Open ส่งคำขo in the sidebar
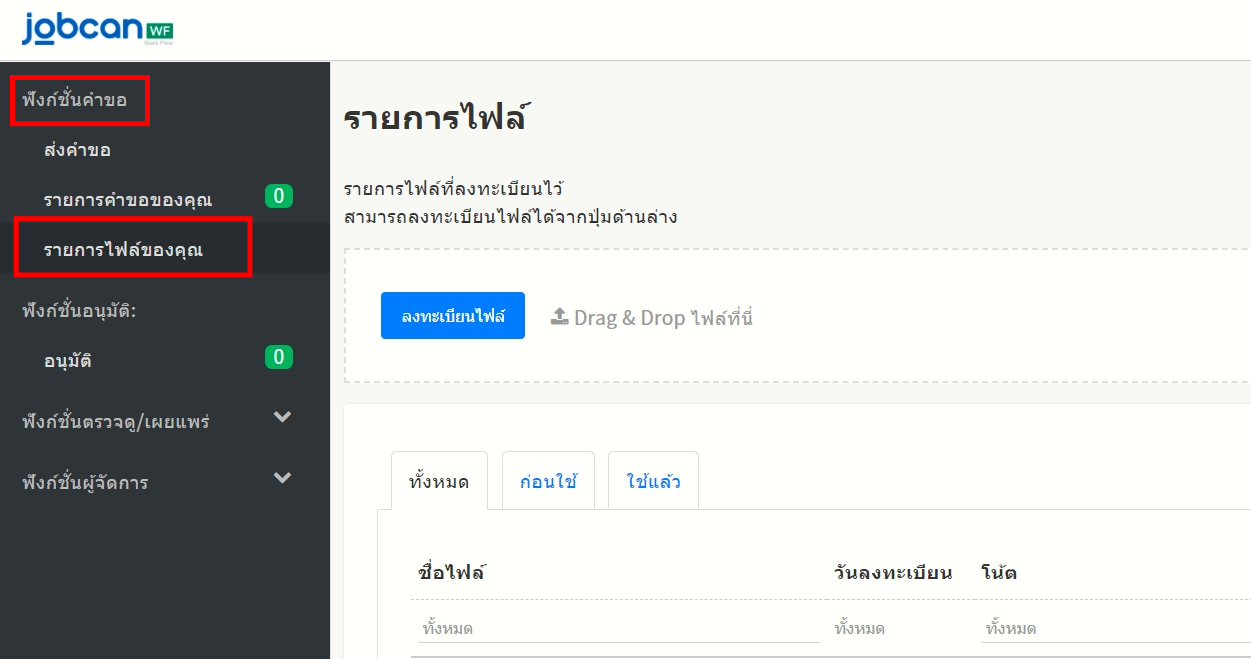 77,150
